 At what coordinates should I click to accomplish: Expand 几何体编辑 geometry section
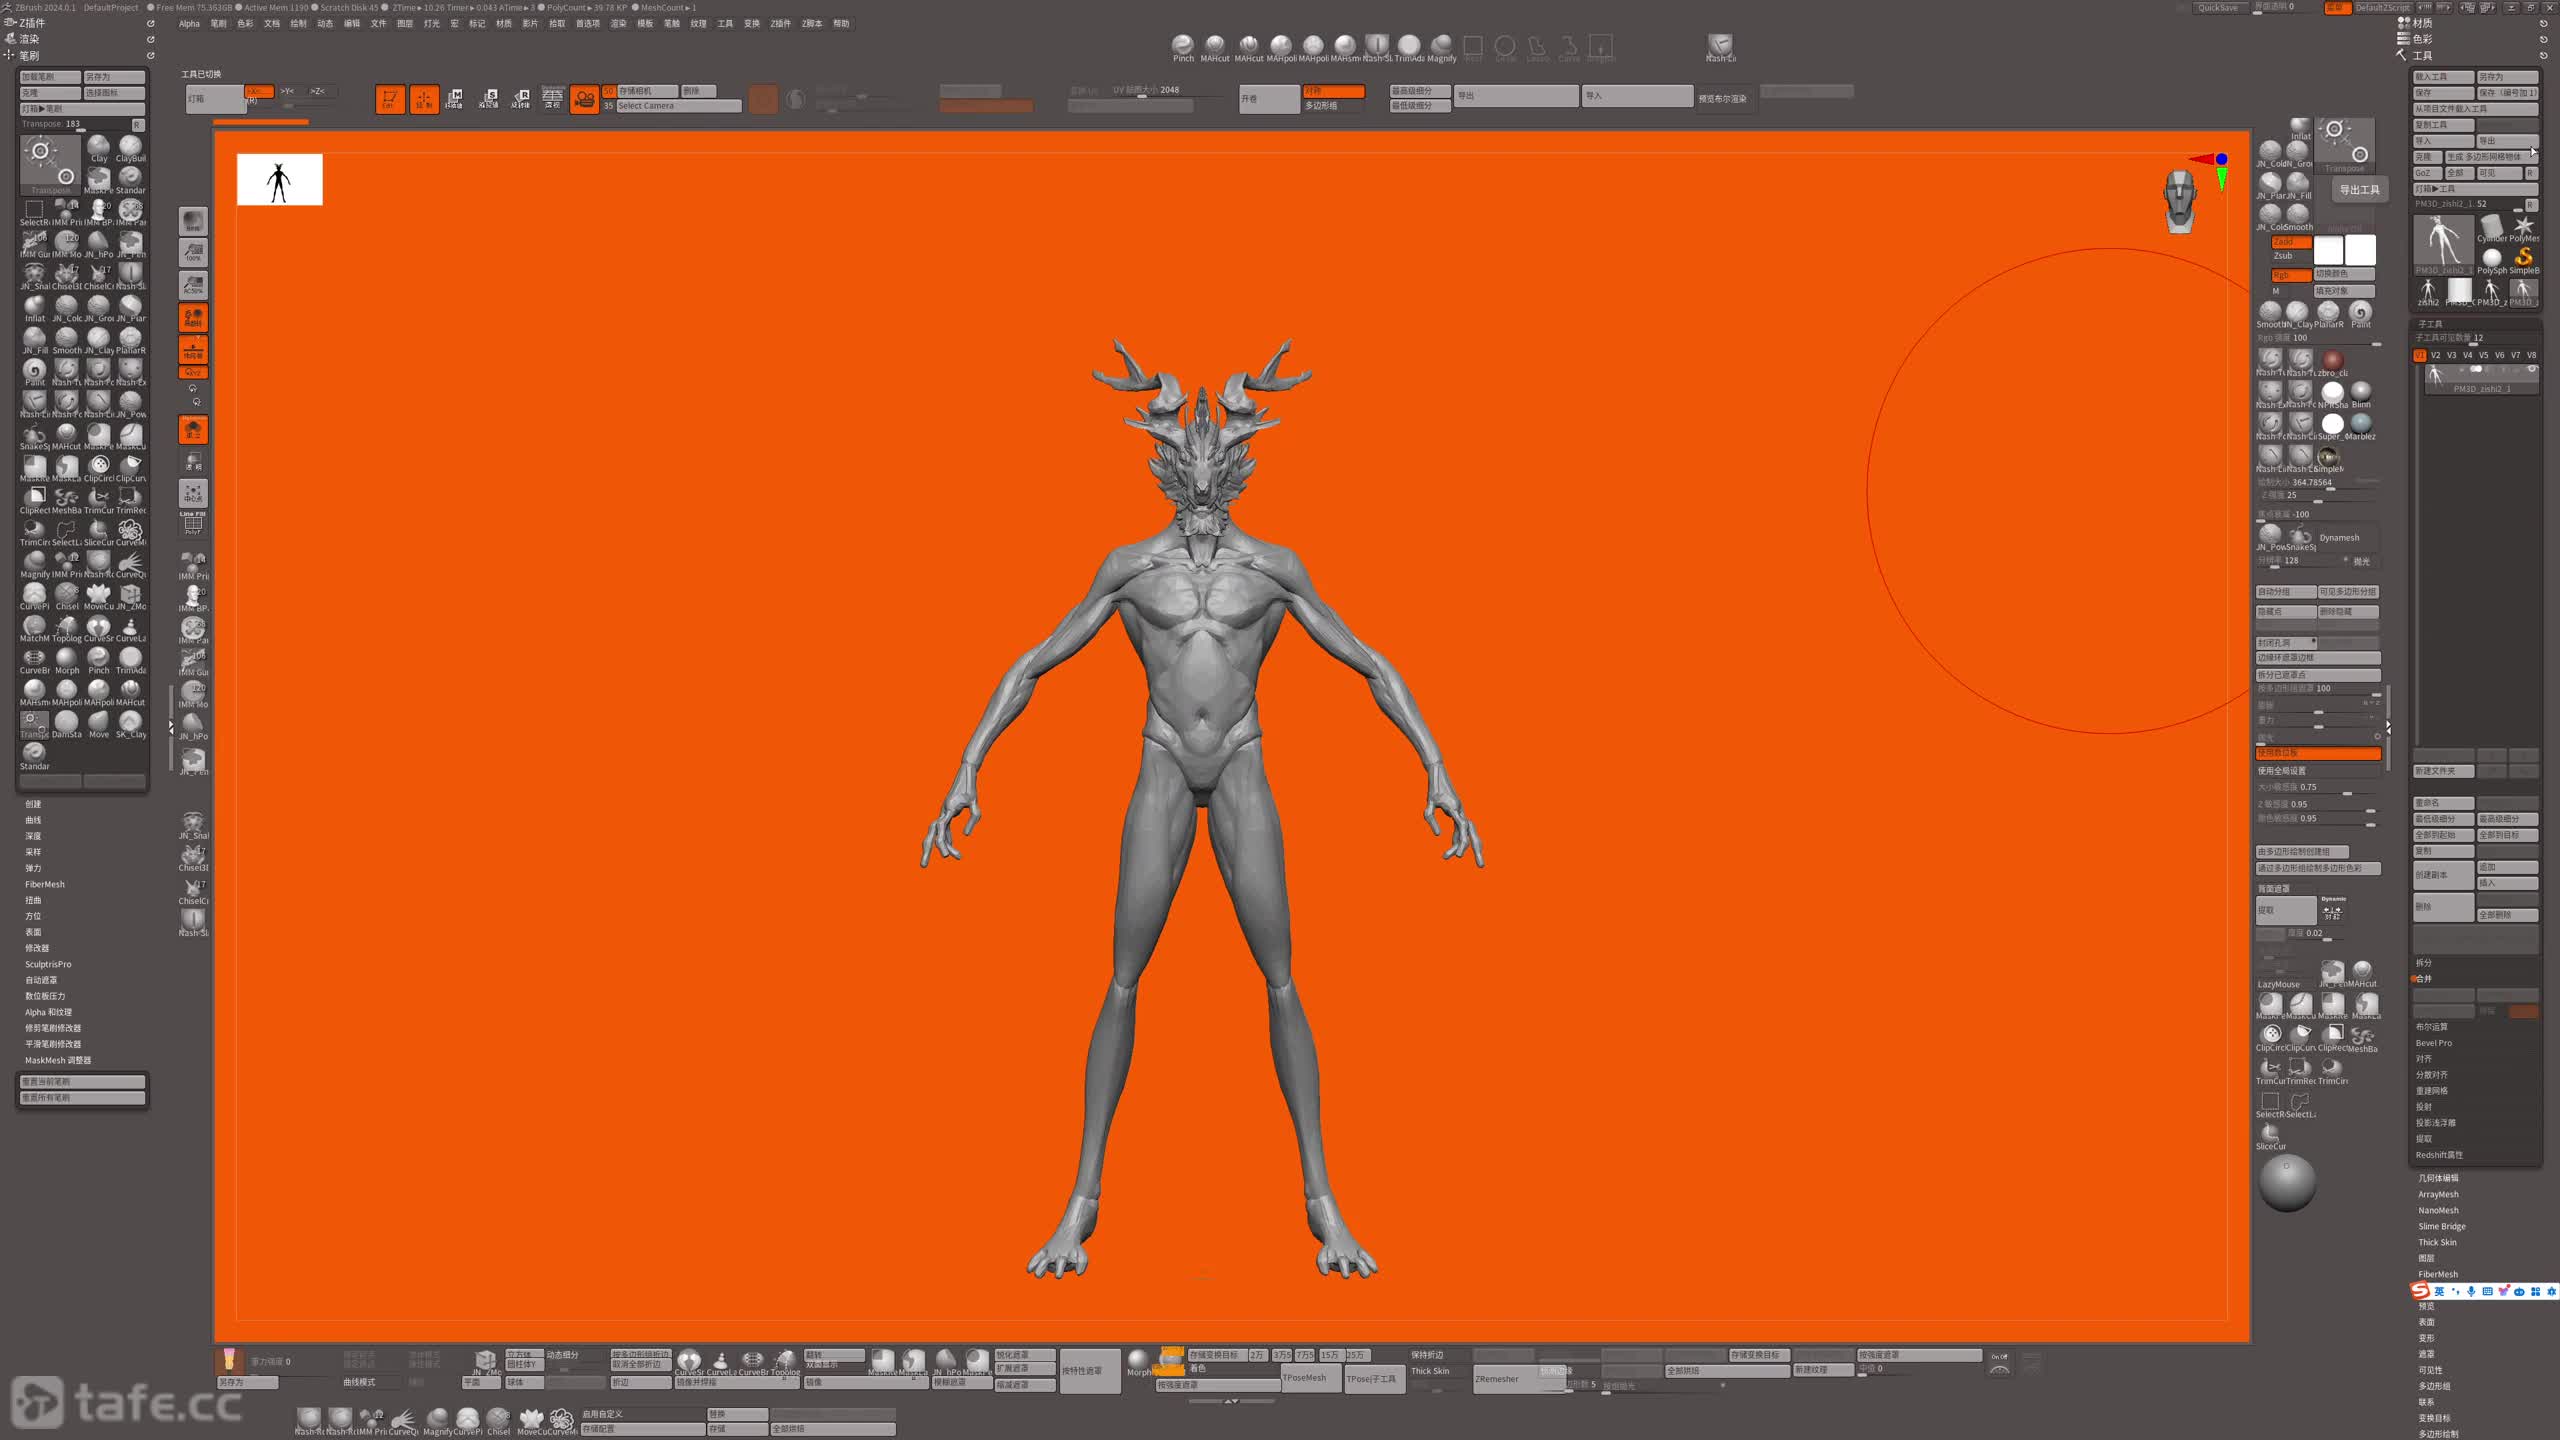pyautogui.click(x=2438, y=1178)
